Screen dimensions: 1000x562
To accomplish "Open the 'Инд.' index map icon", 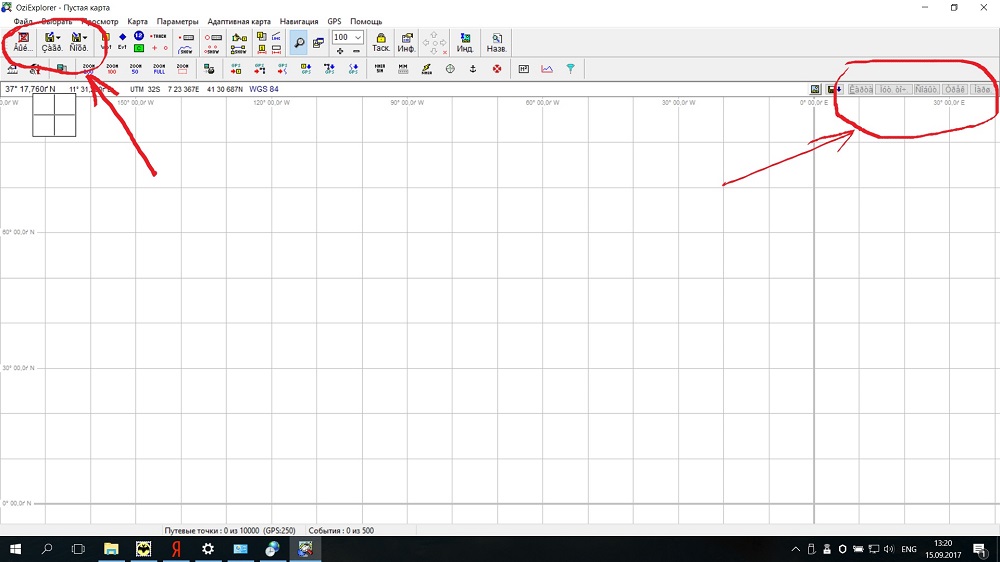I will pos(465,42).
